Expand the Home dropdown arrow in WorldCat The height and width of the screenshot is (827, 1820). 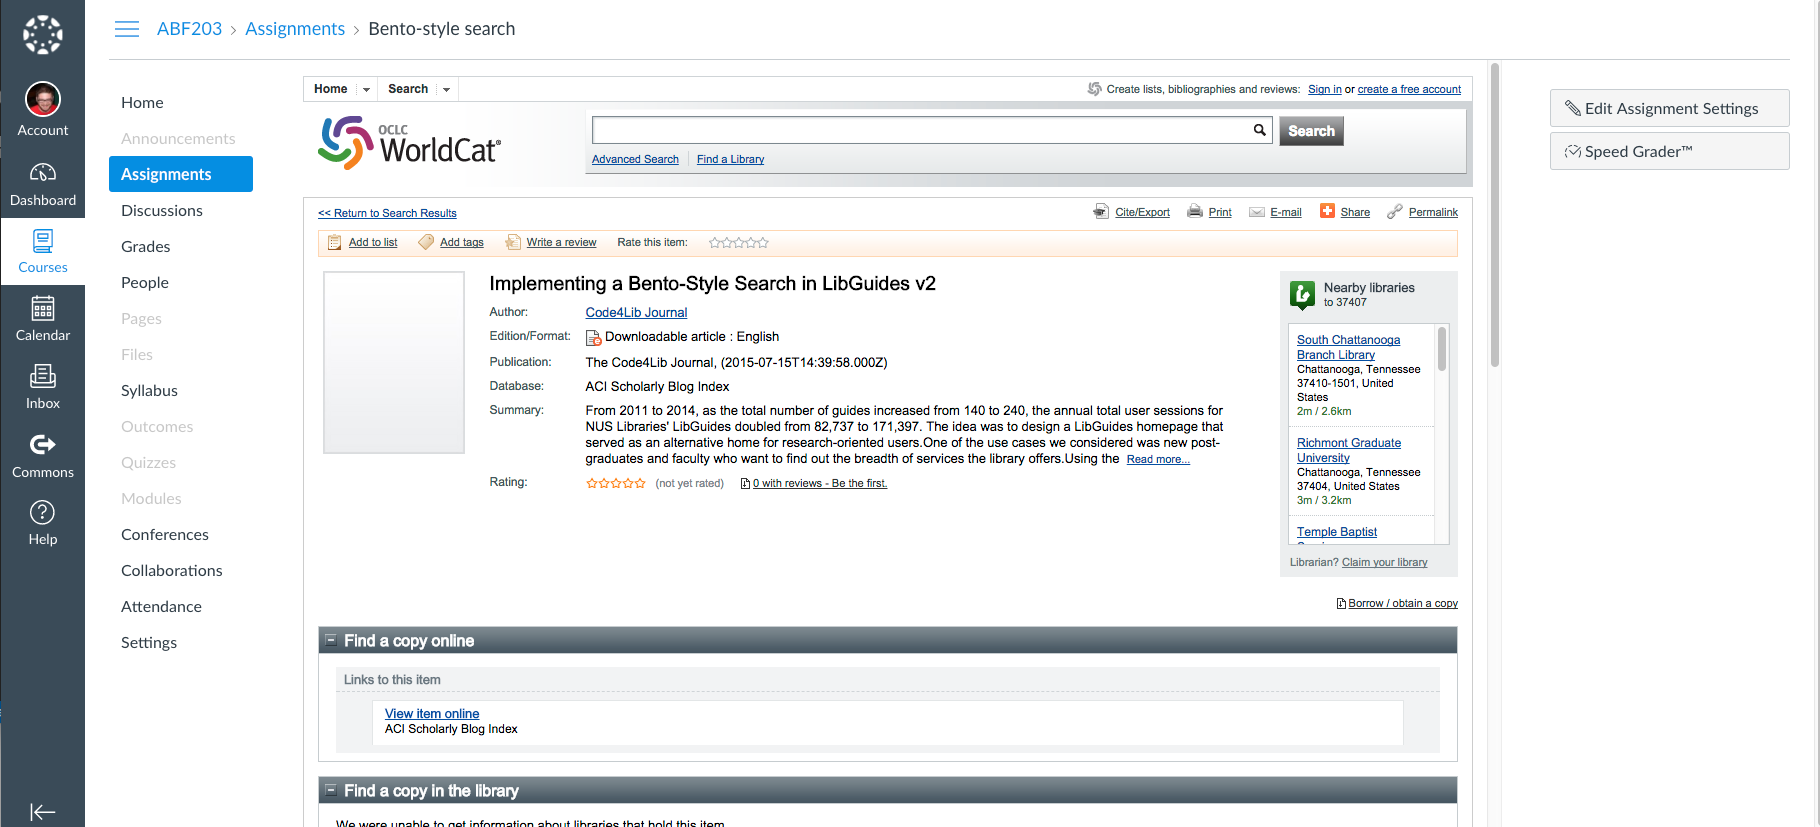click(366, 90)
